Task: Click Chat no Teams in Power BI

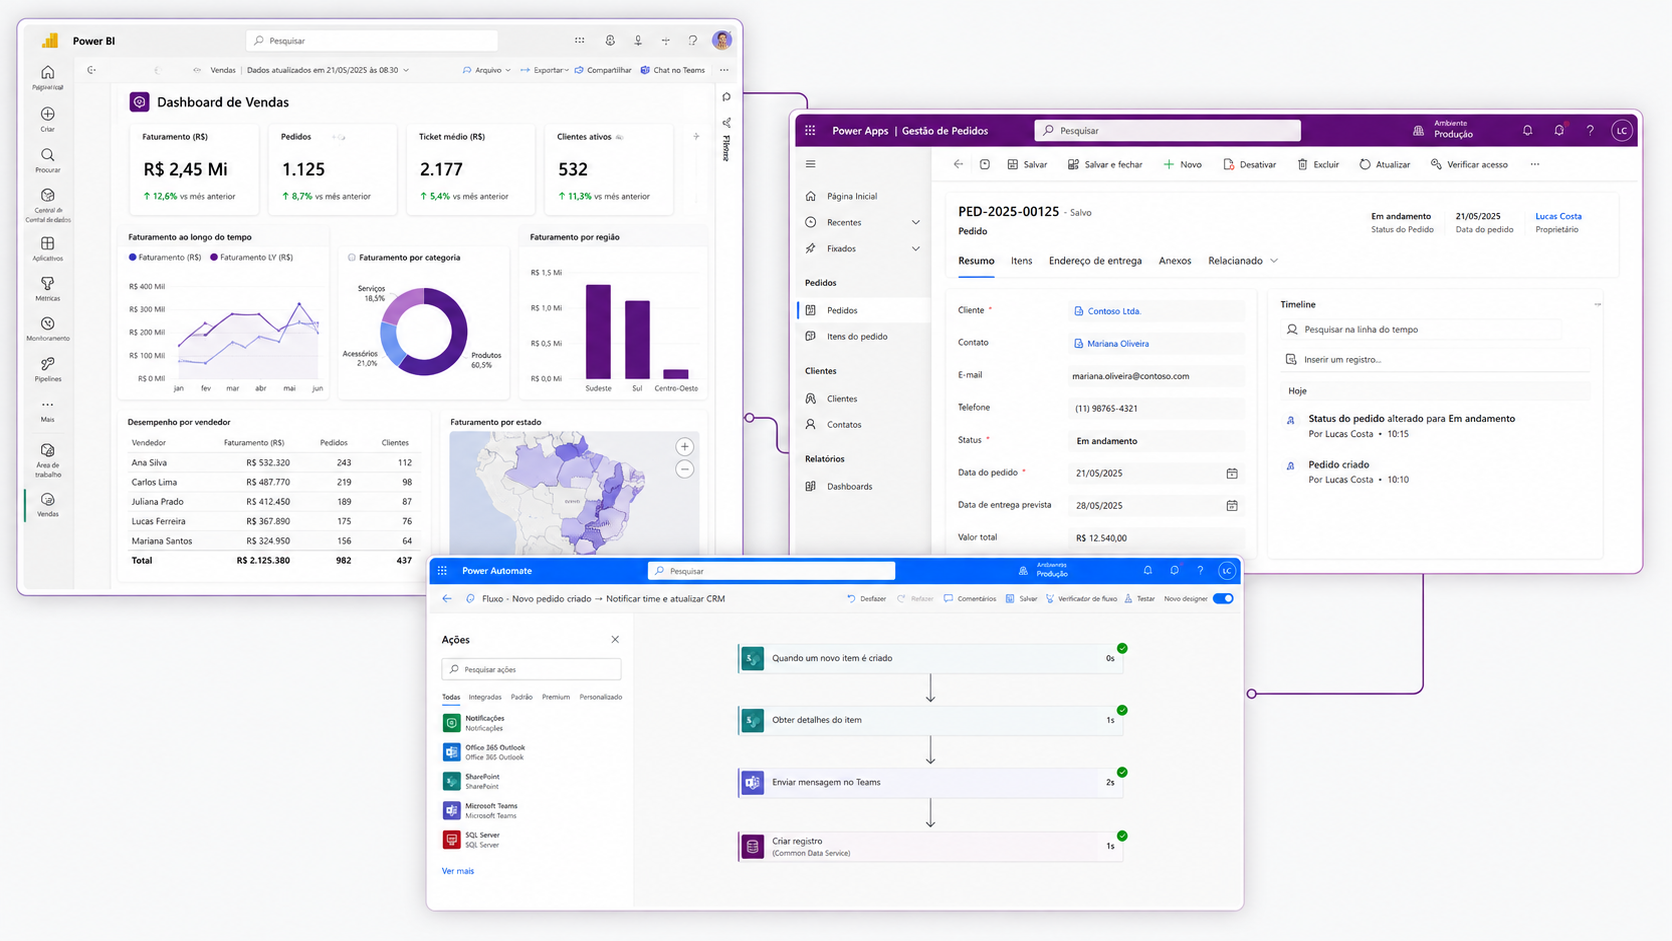Action: point(672,70)
